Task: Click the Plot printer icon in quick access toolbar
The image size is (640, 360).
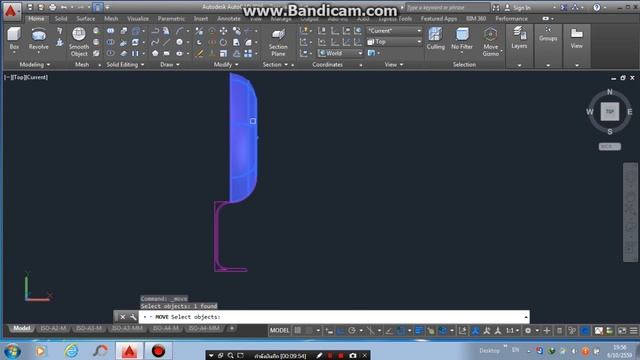Action: pyautogui.click(x=53, y=7)
